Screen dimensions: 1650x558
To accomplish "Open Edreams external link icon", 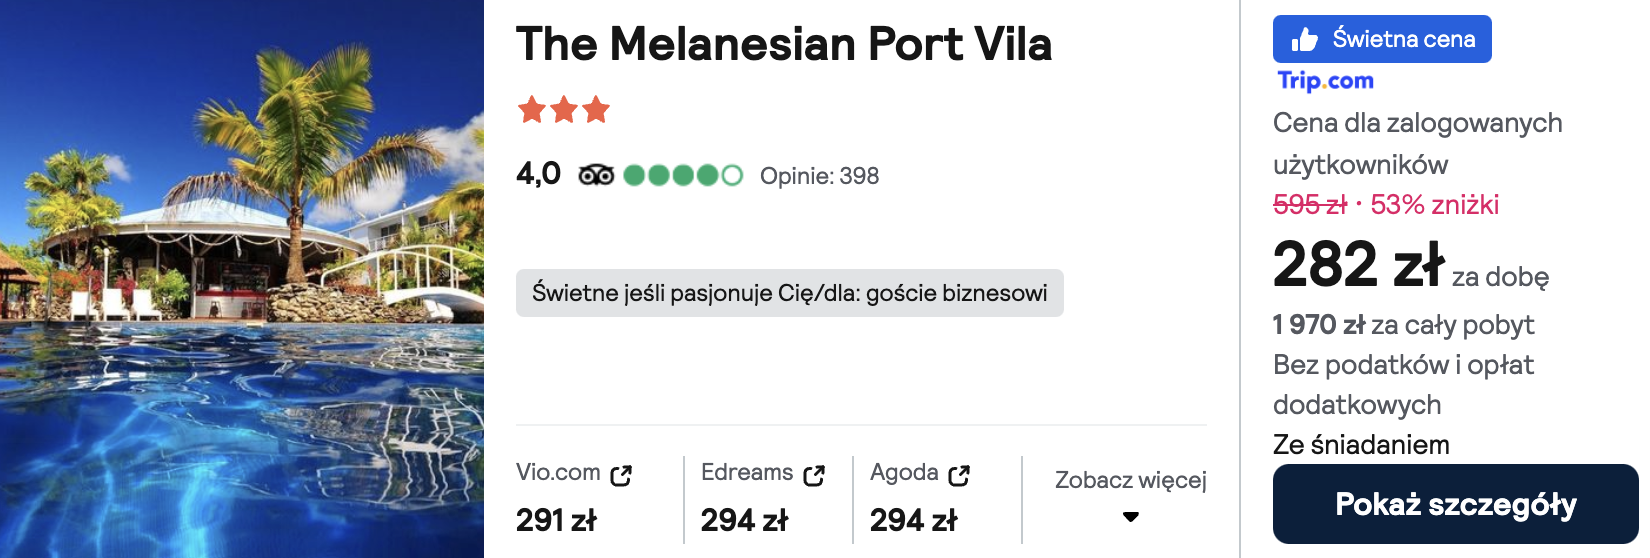I will tap(814, 475).
